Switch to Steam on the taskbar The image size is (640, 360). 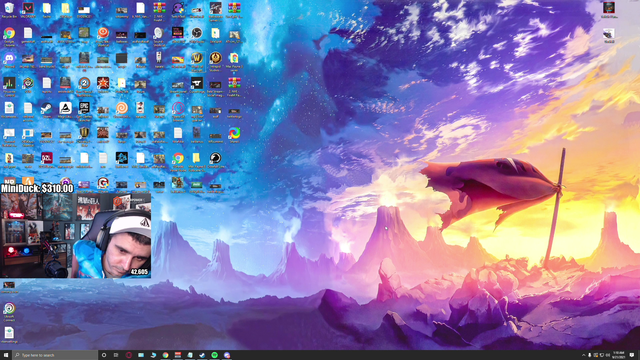click(202, 355)
